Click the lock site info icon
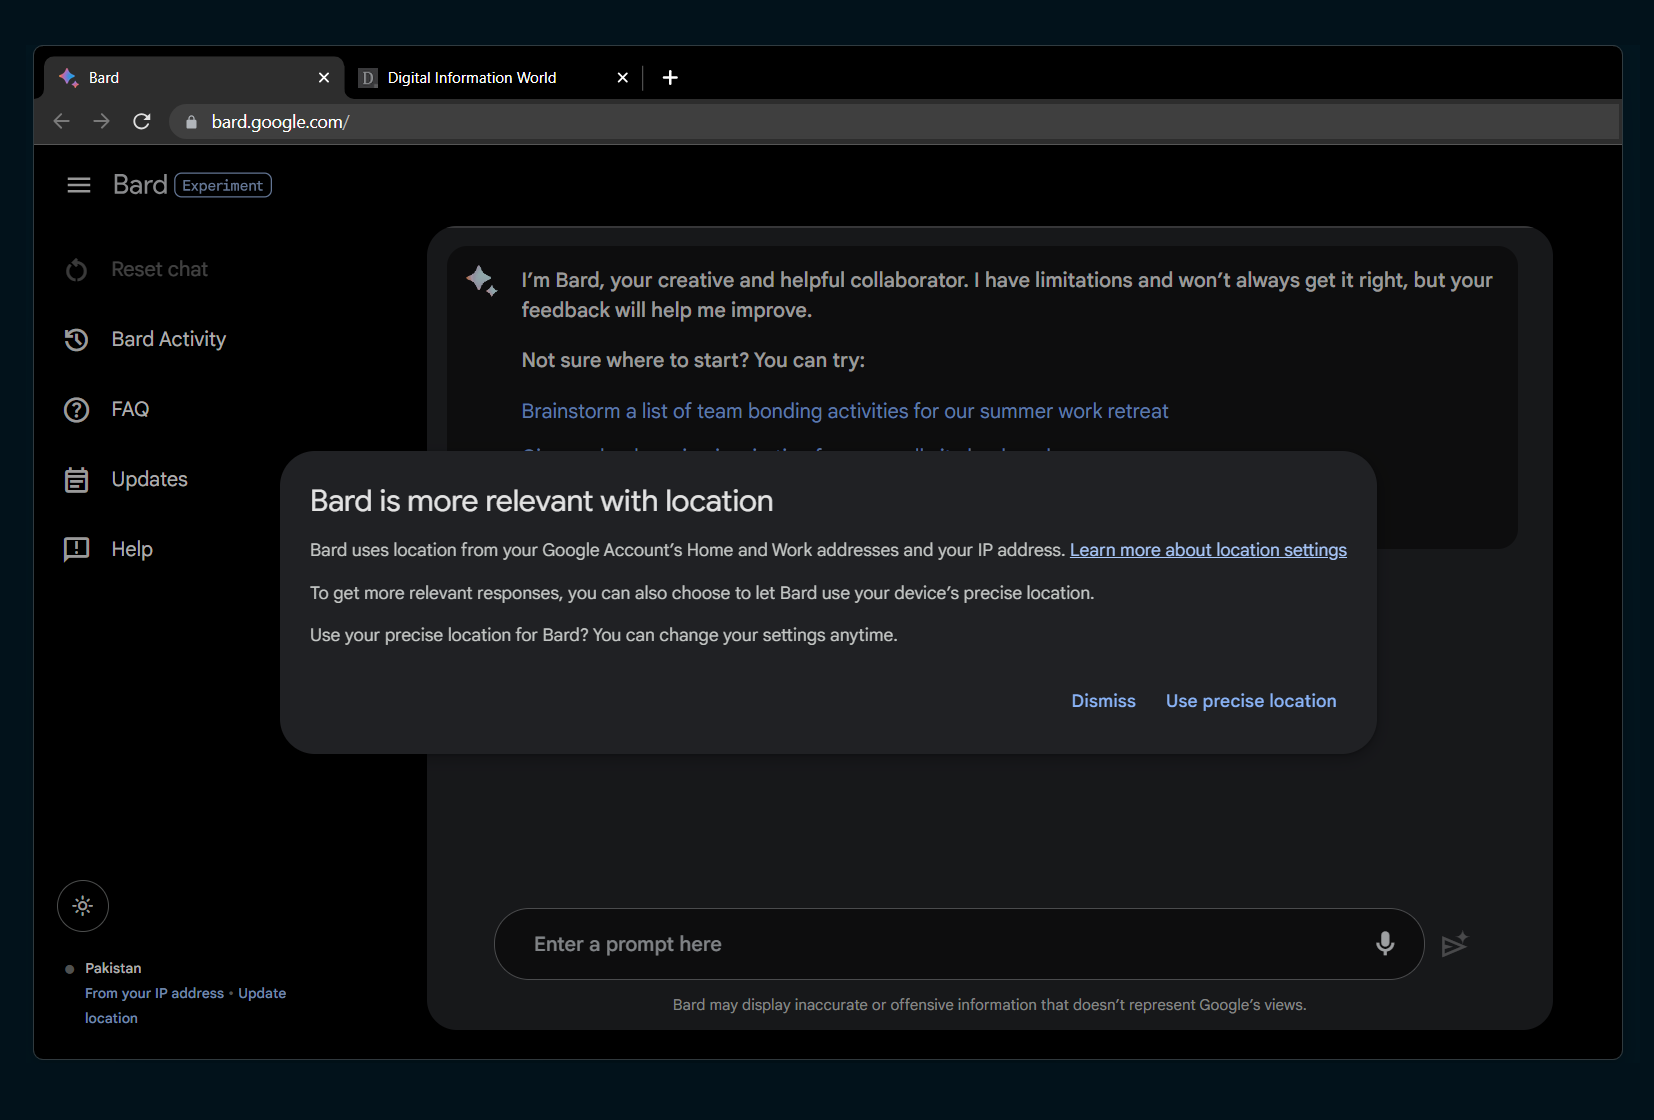This screenshot has height=1120, width=1654. 191,122
